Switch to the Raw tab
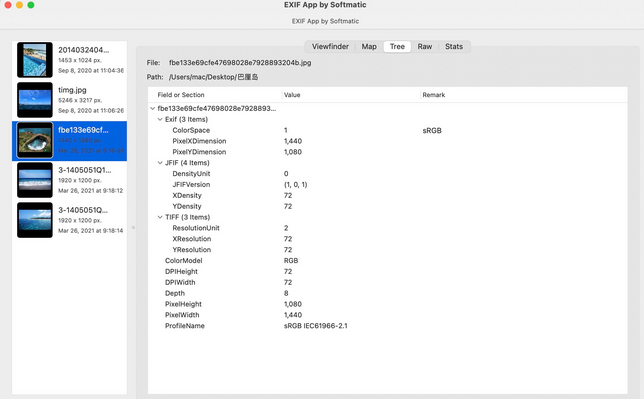644x399 pixels. pos(425,46)
